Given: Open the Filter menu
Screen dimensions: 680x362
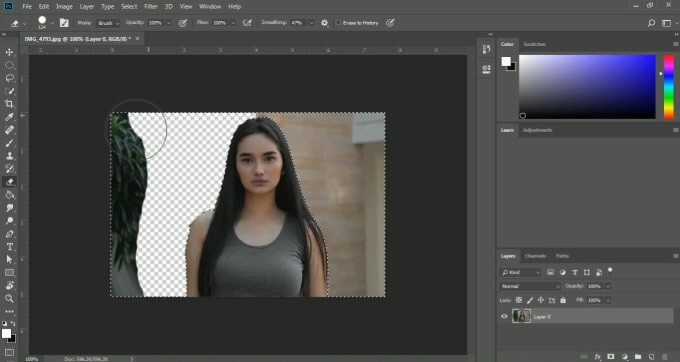Looking at the screenshot, I should tap(150, 7).
